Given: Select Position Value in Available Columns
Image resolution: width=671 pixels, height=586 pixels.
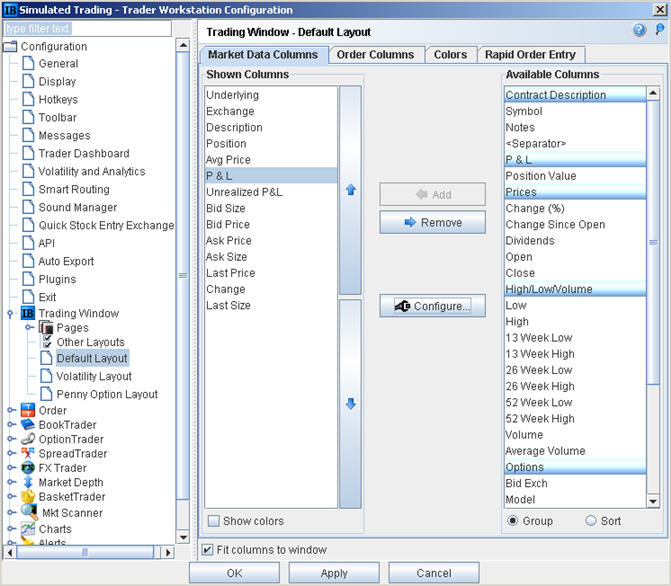Looking at the screenshot, I should pos(575,176).
